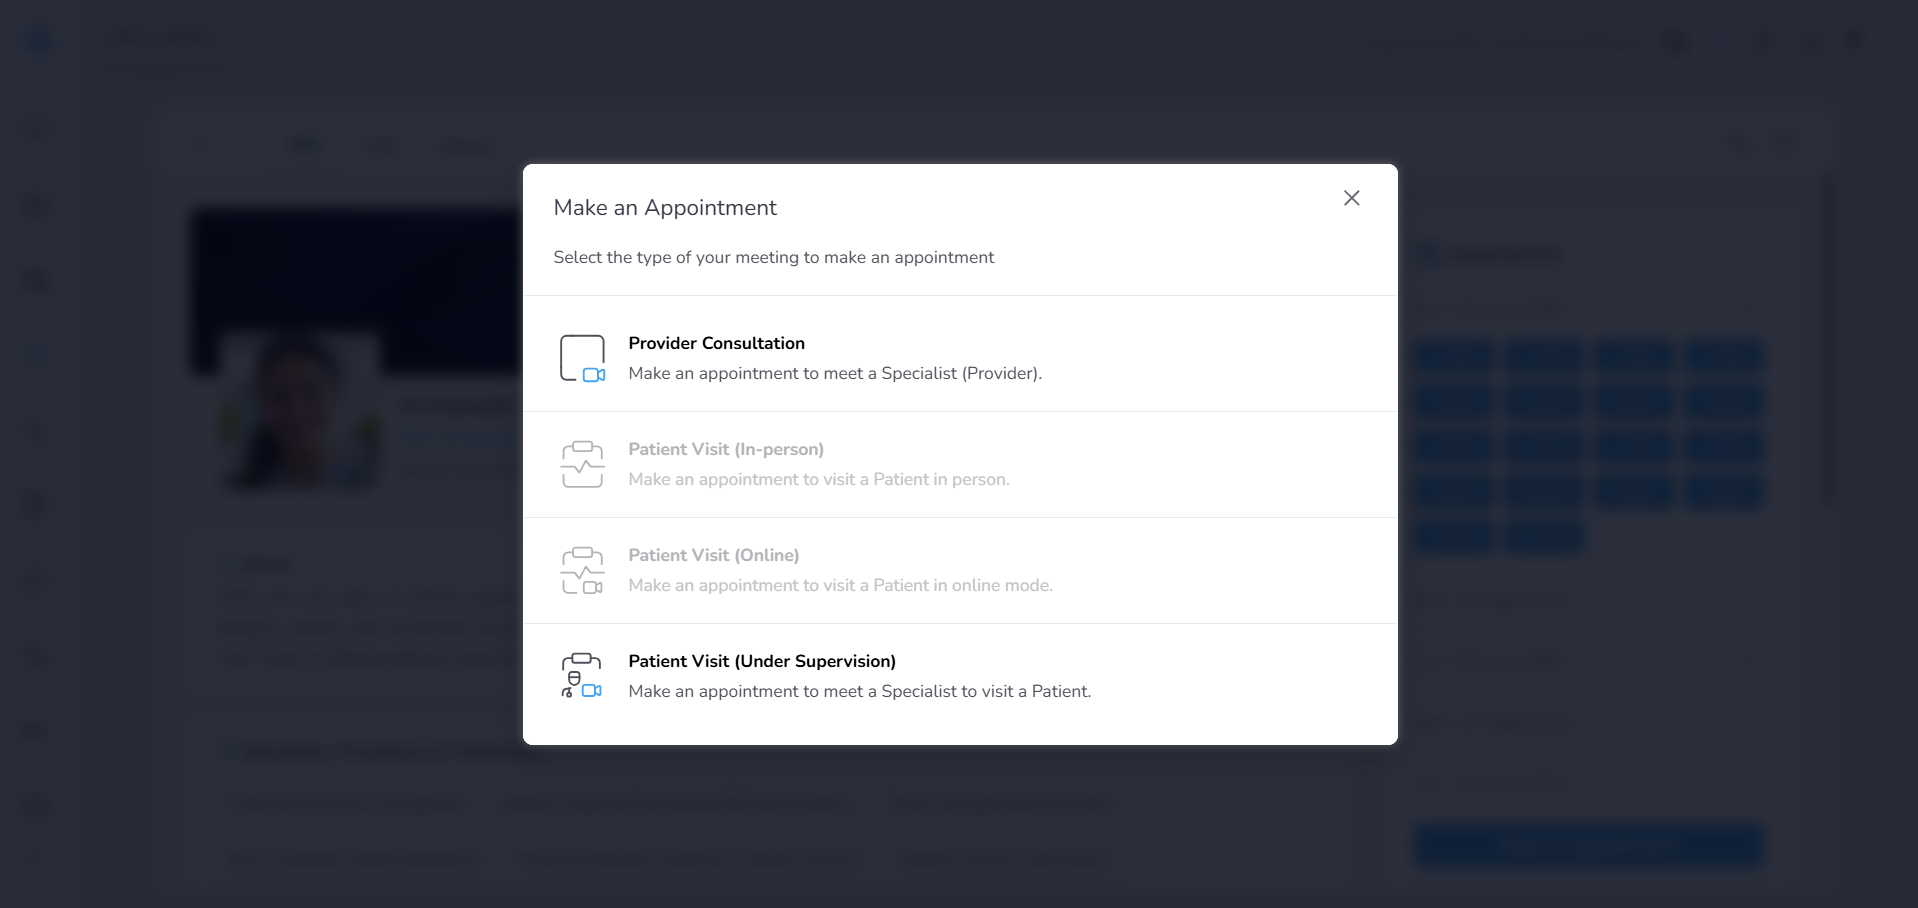Screen dimensions: 1918x908
Task: Click the dimmed user avatar icon in top-right header
Action: pyautogui.click(x=1856, y=40)
